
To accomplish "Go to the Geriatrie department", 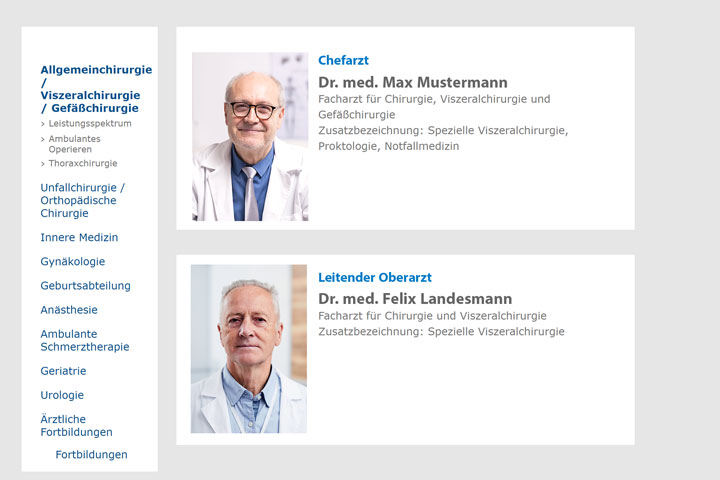I will [x=63, y=371].
